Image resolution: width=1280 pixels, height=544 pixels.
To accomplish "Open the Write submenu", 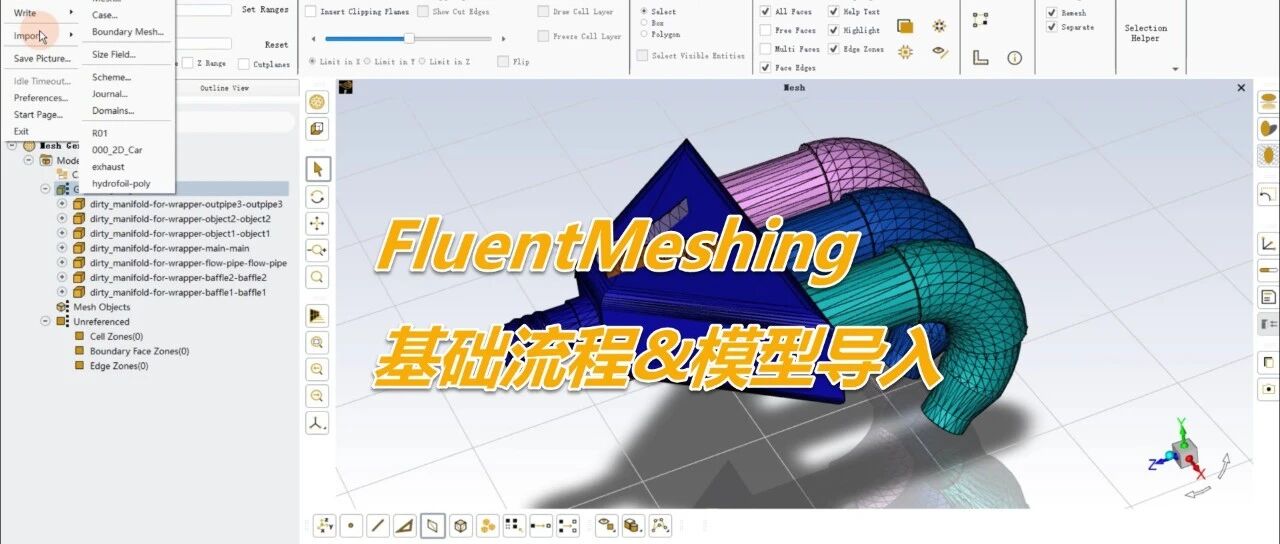I will pyautogui.click(x=40, y=13).
